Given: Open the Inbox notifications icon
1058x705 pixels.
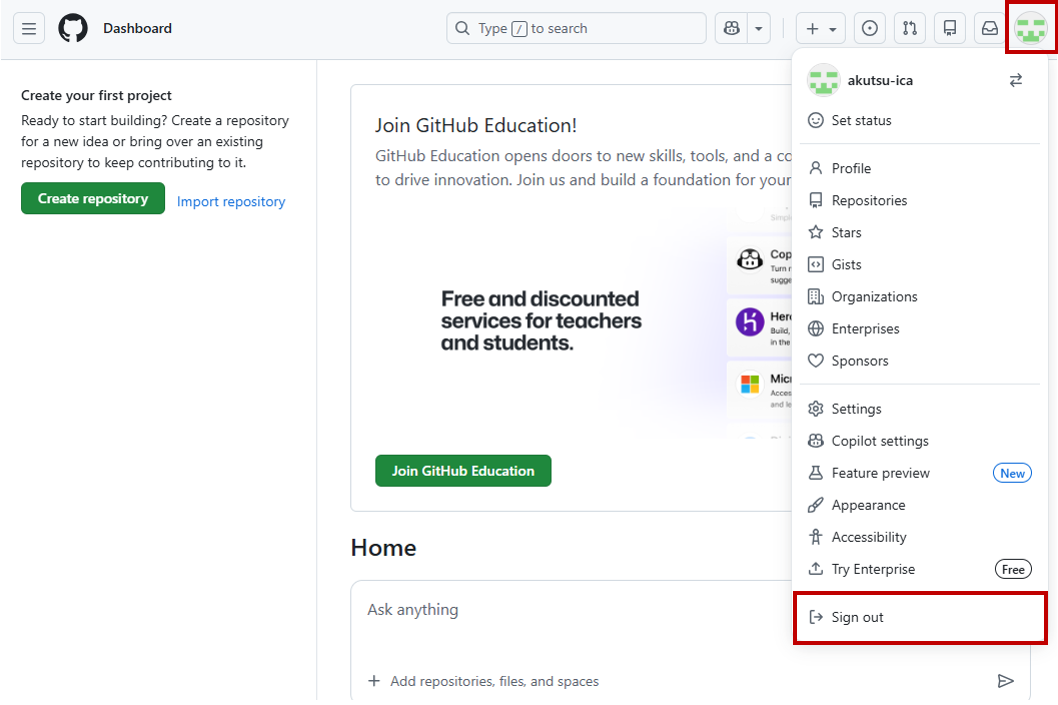Looking at the screenshot, I should (x=990, y=29).
